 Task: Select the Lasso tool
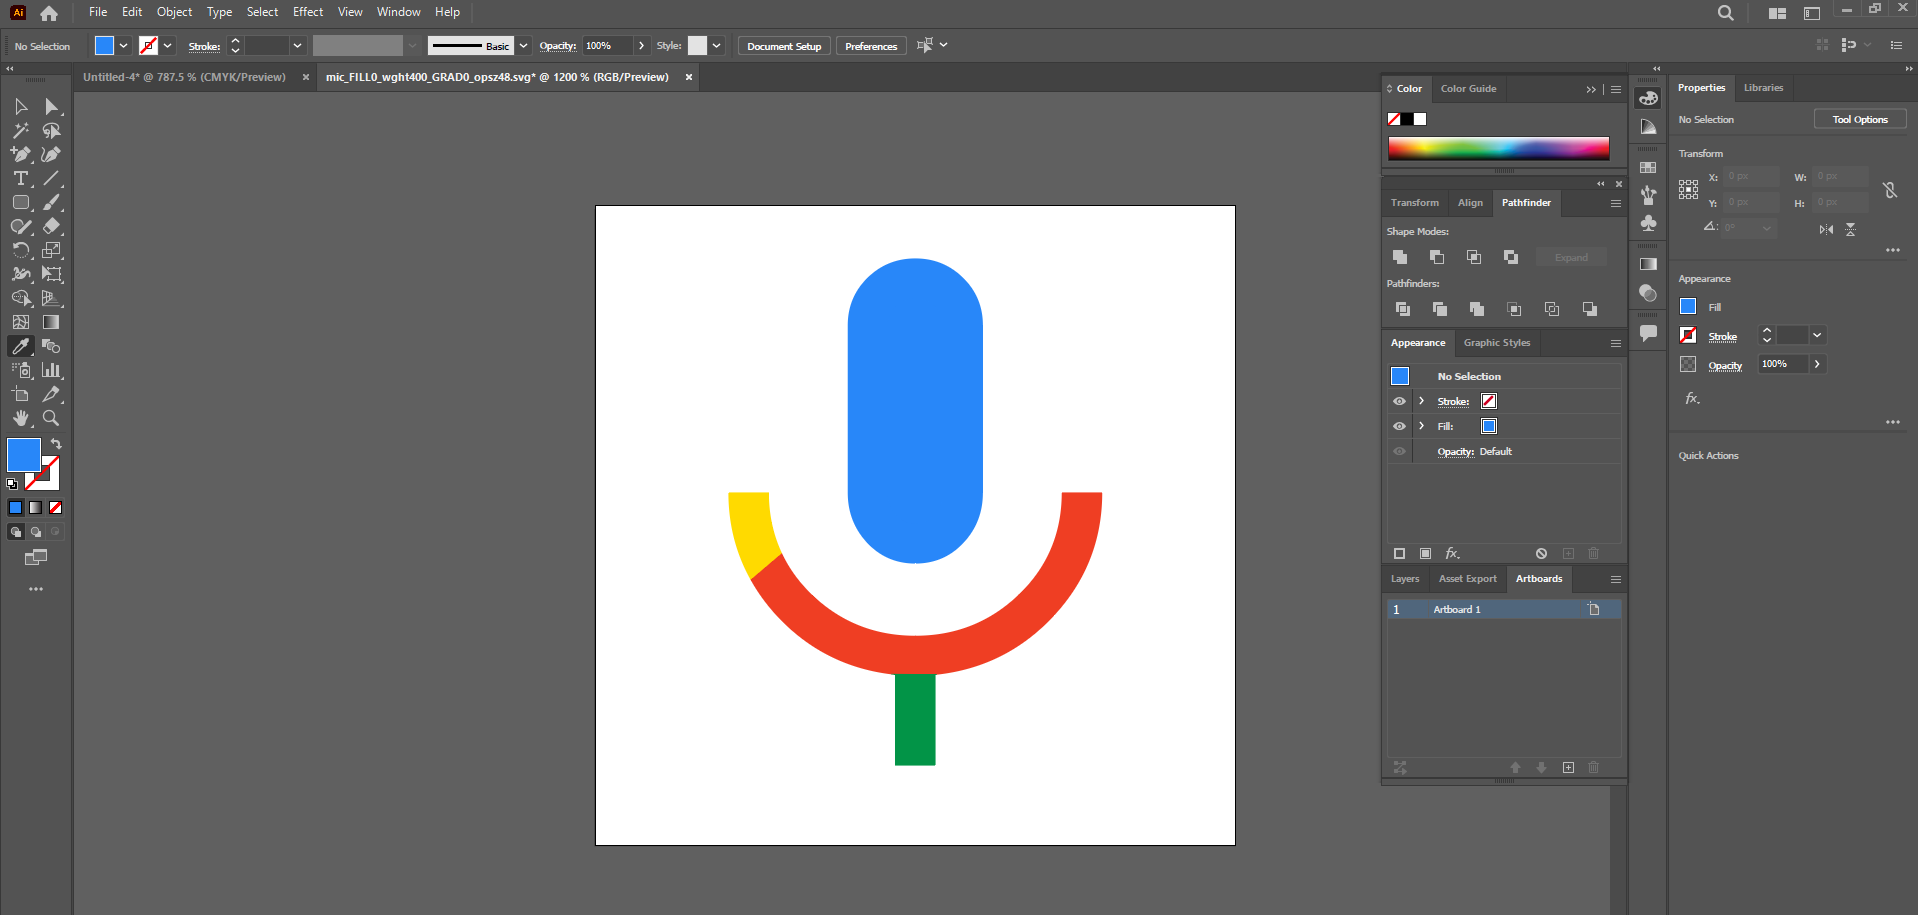pyautogui.click(x=51, y=130)
